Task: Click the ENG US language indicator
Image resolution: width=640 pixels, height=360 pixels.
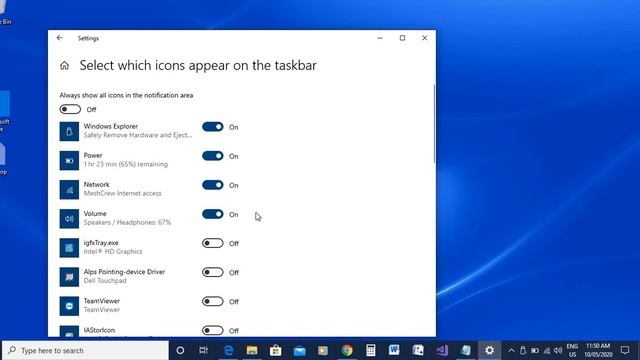Action: coord(572,351)
